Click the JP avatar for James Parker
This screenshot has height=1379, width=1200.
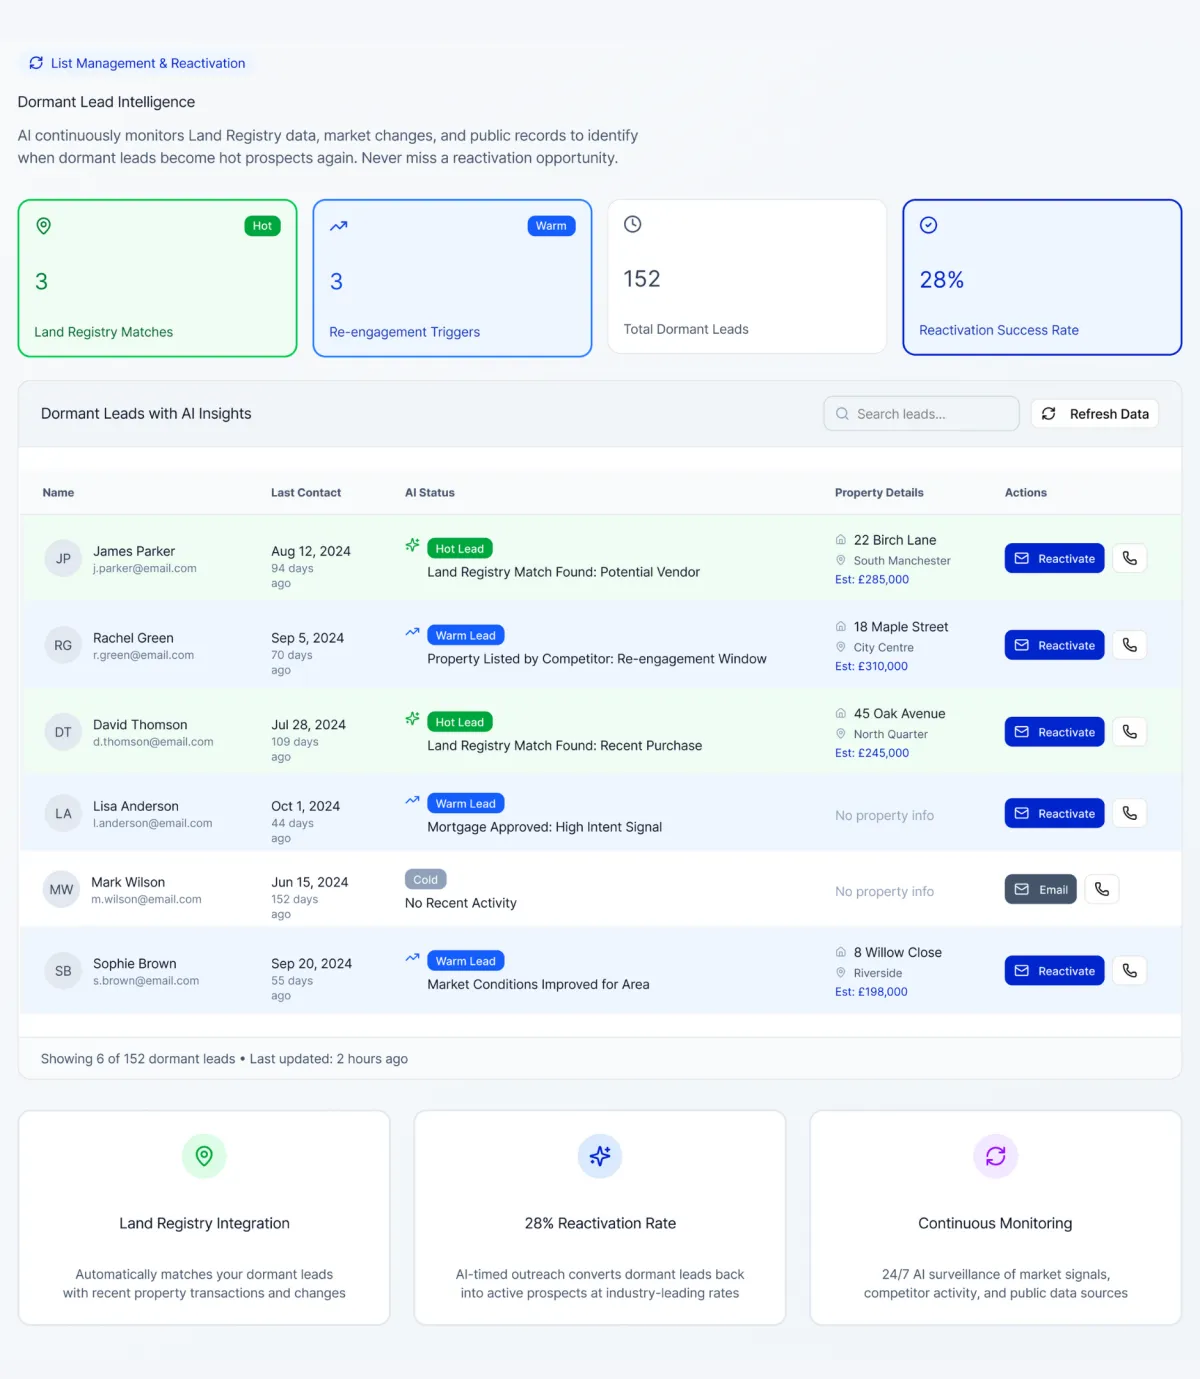63,558
